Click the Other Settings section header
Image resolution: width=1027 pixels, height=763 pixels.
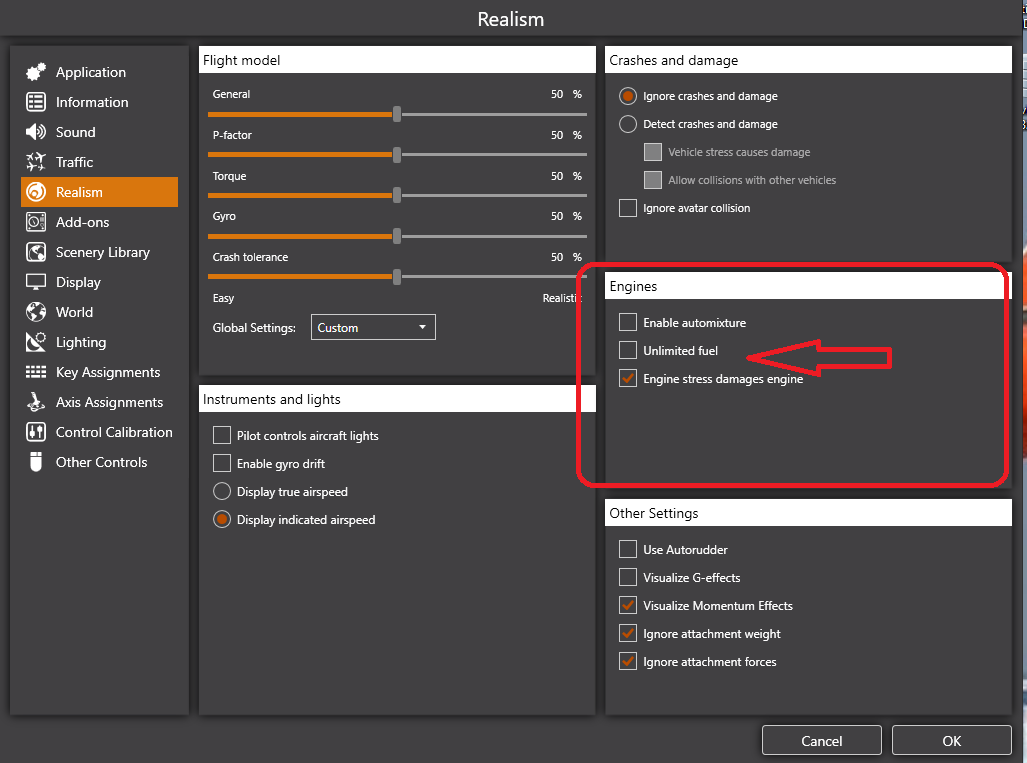tap(808, 513)
